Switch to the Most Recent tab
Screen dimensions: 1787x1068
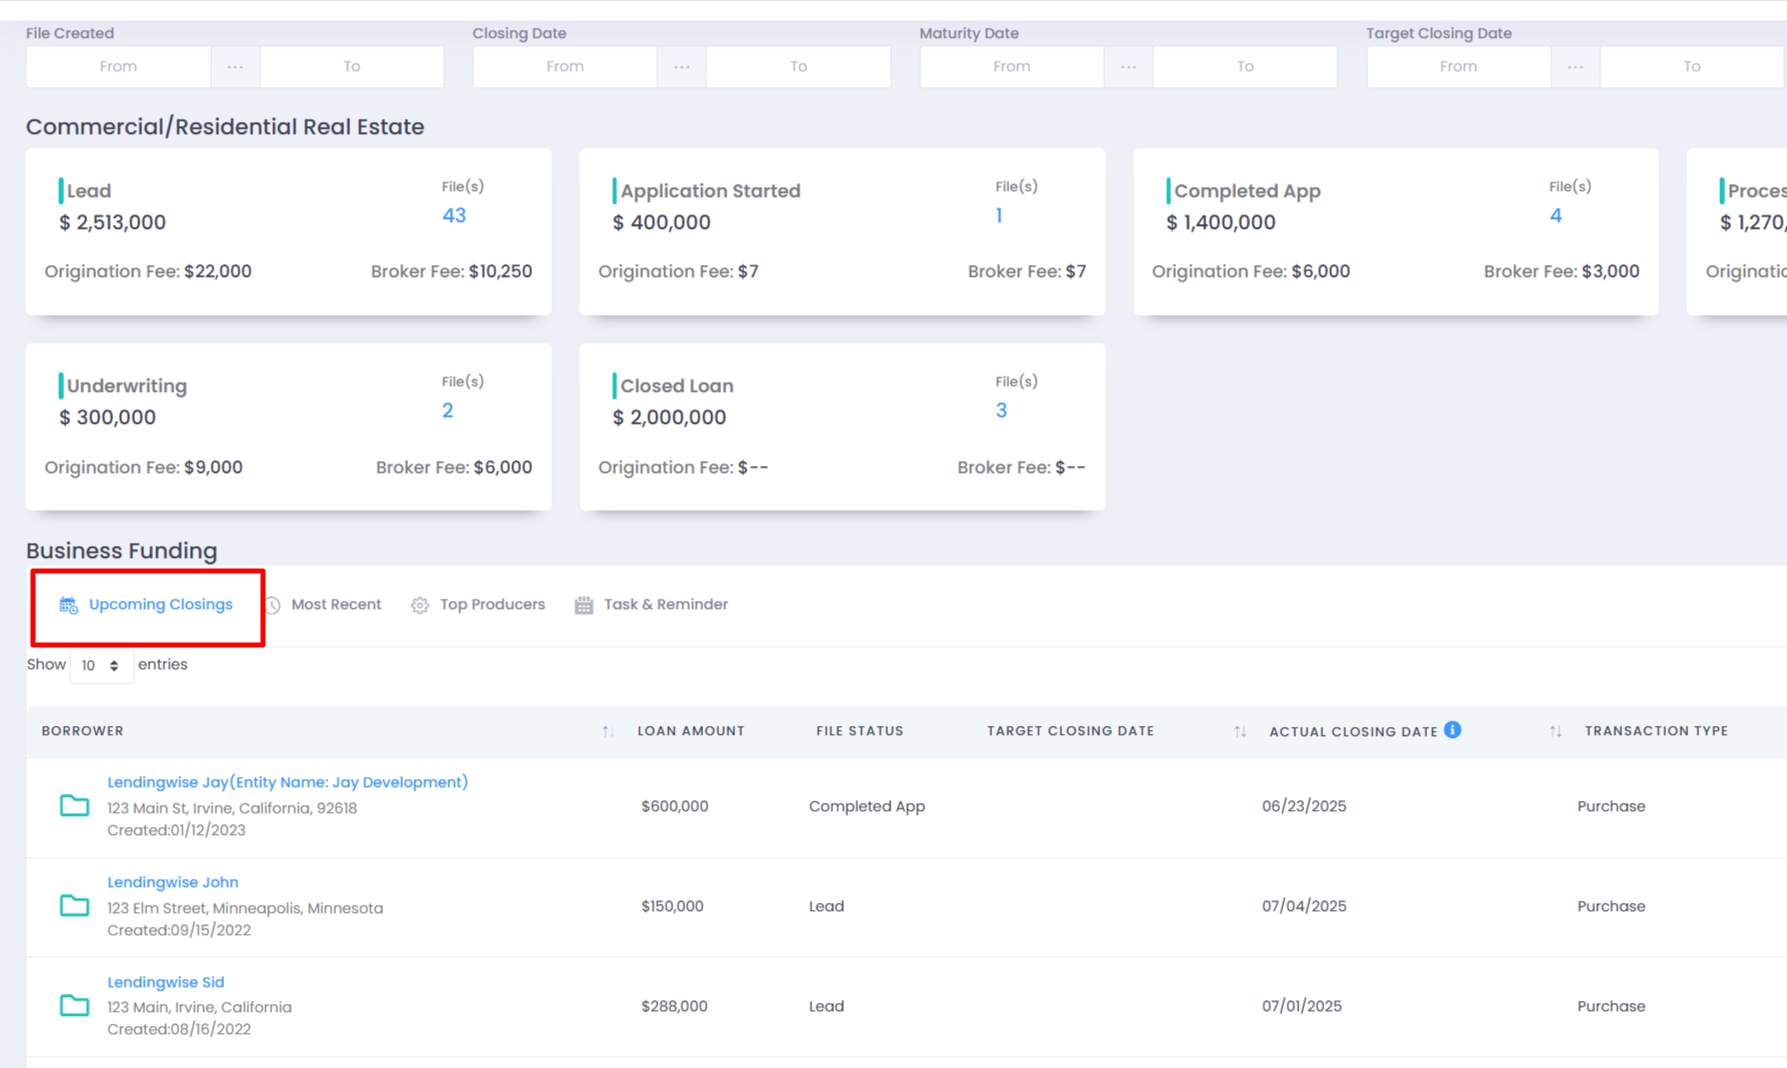[x=323, y=605]
